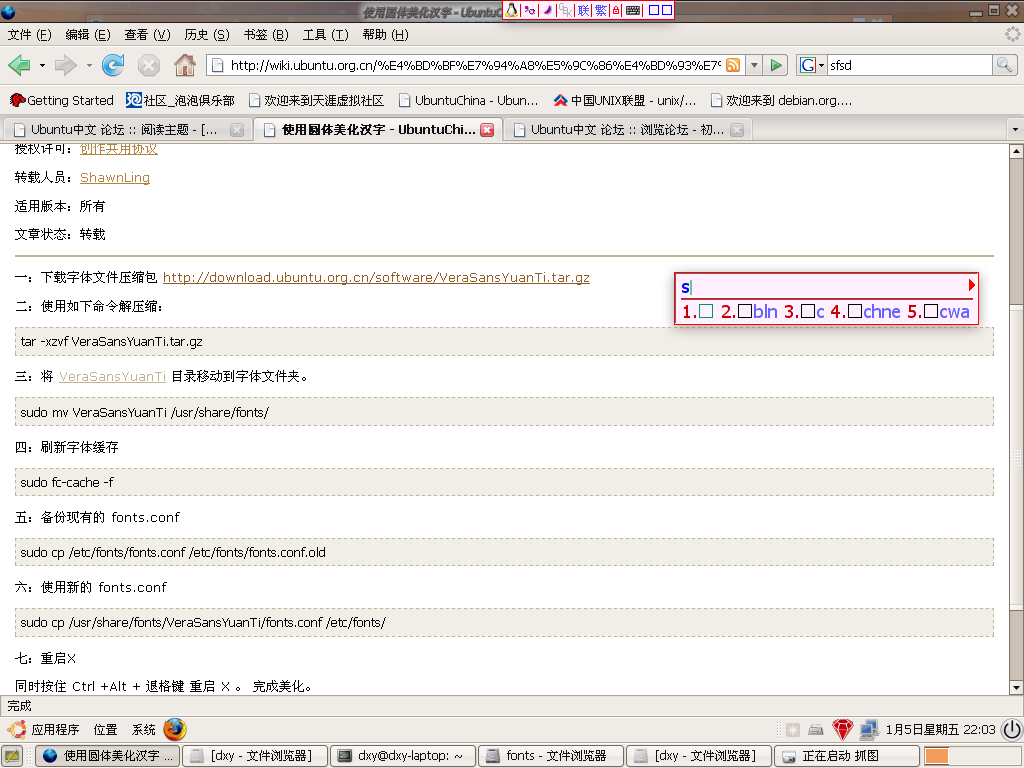Open the 查看 (V) menu
This screenshot has height=768, width=1024.
(147, 35)
